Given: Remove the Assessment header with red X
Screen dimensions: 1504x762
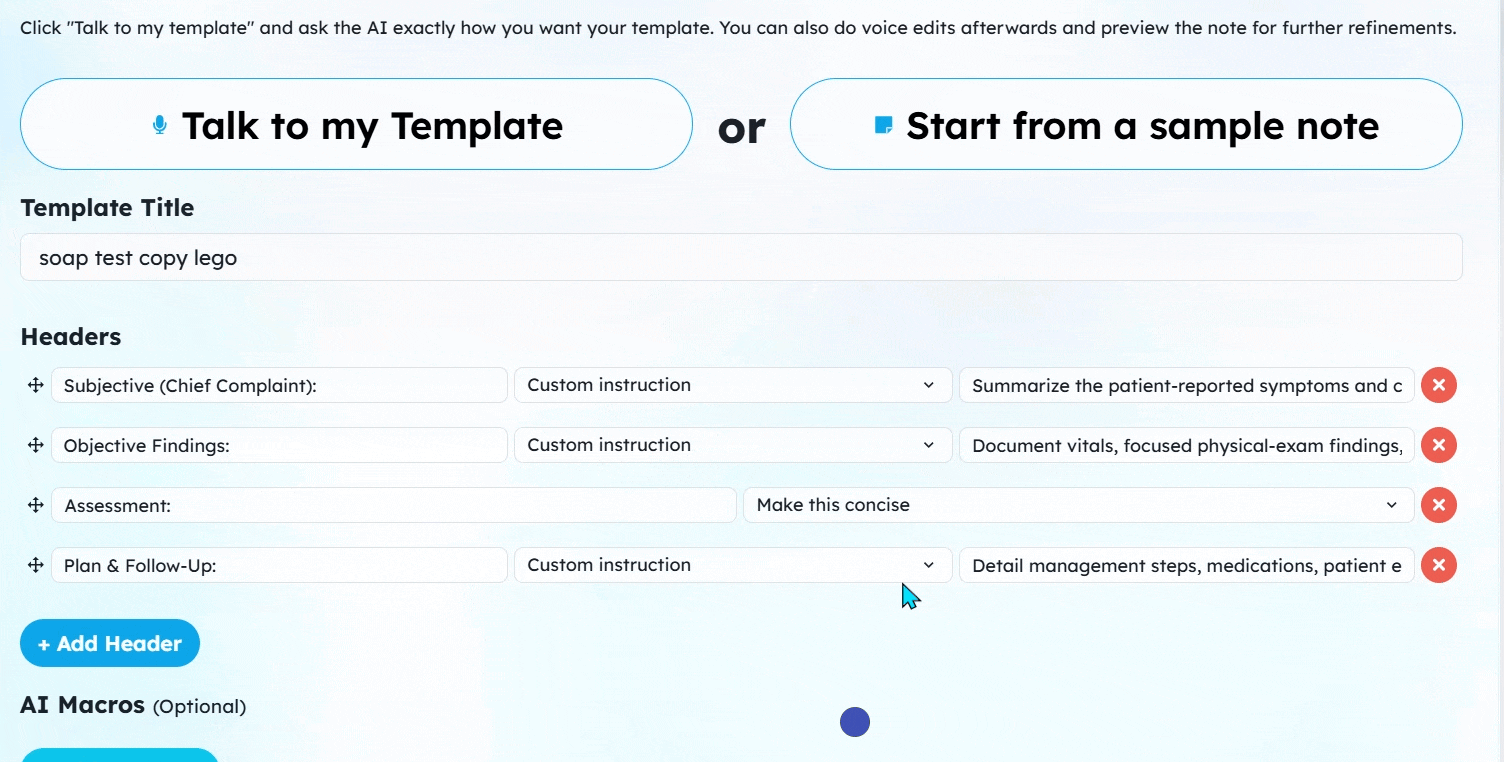Looking at the screenshot, I should pyautogui.click(x=1439, y=505).
